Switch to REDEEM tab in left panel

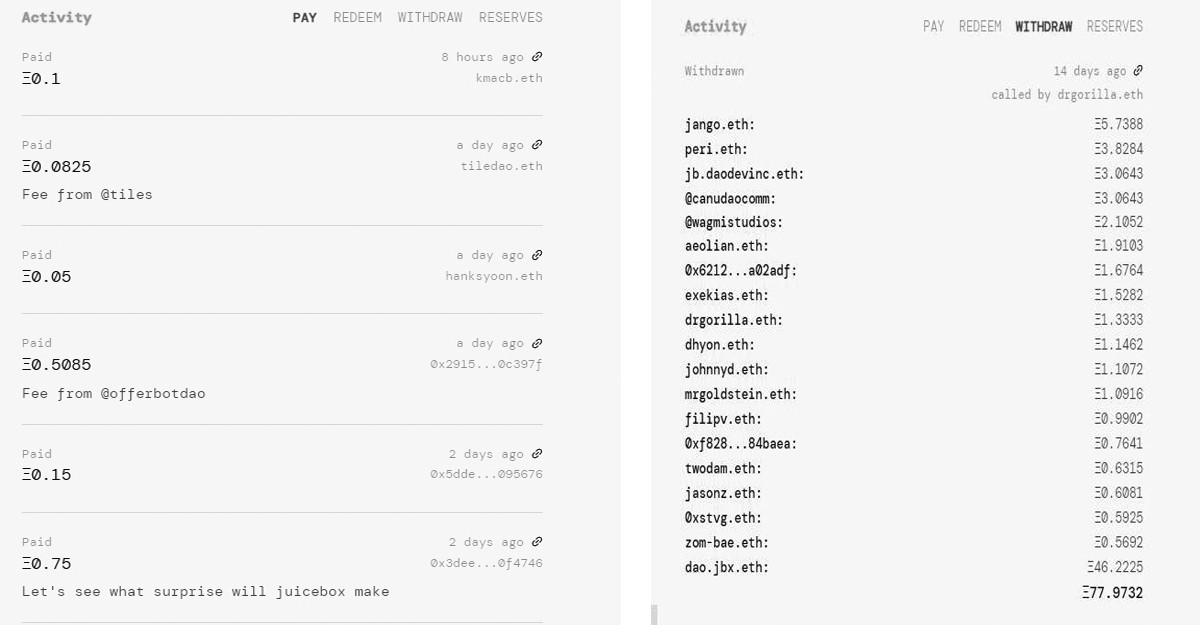[x=357, y=17]
